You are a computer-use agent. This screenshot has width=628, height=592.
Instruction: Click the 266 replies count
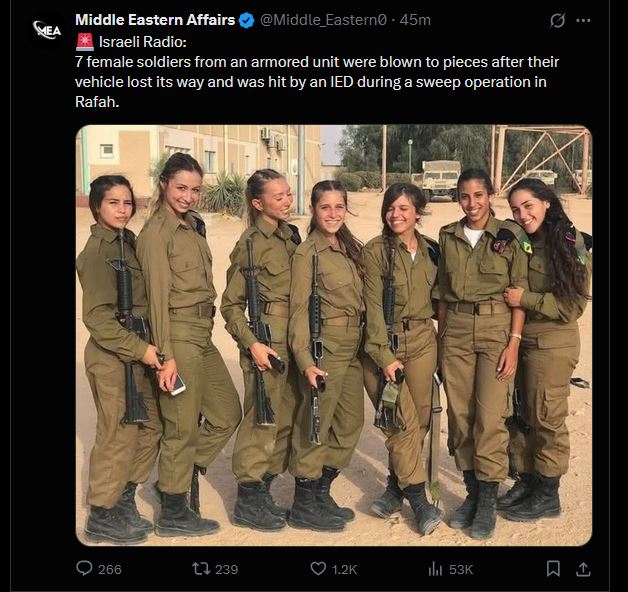pos(110,569)
